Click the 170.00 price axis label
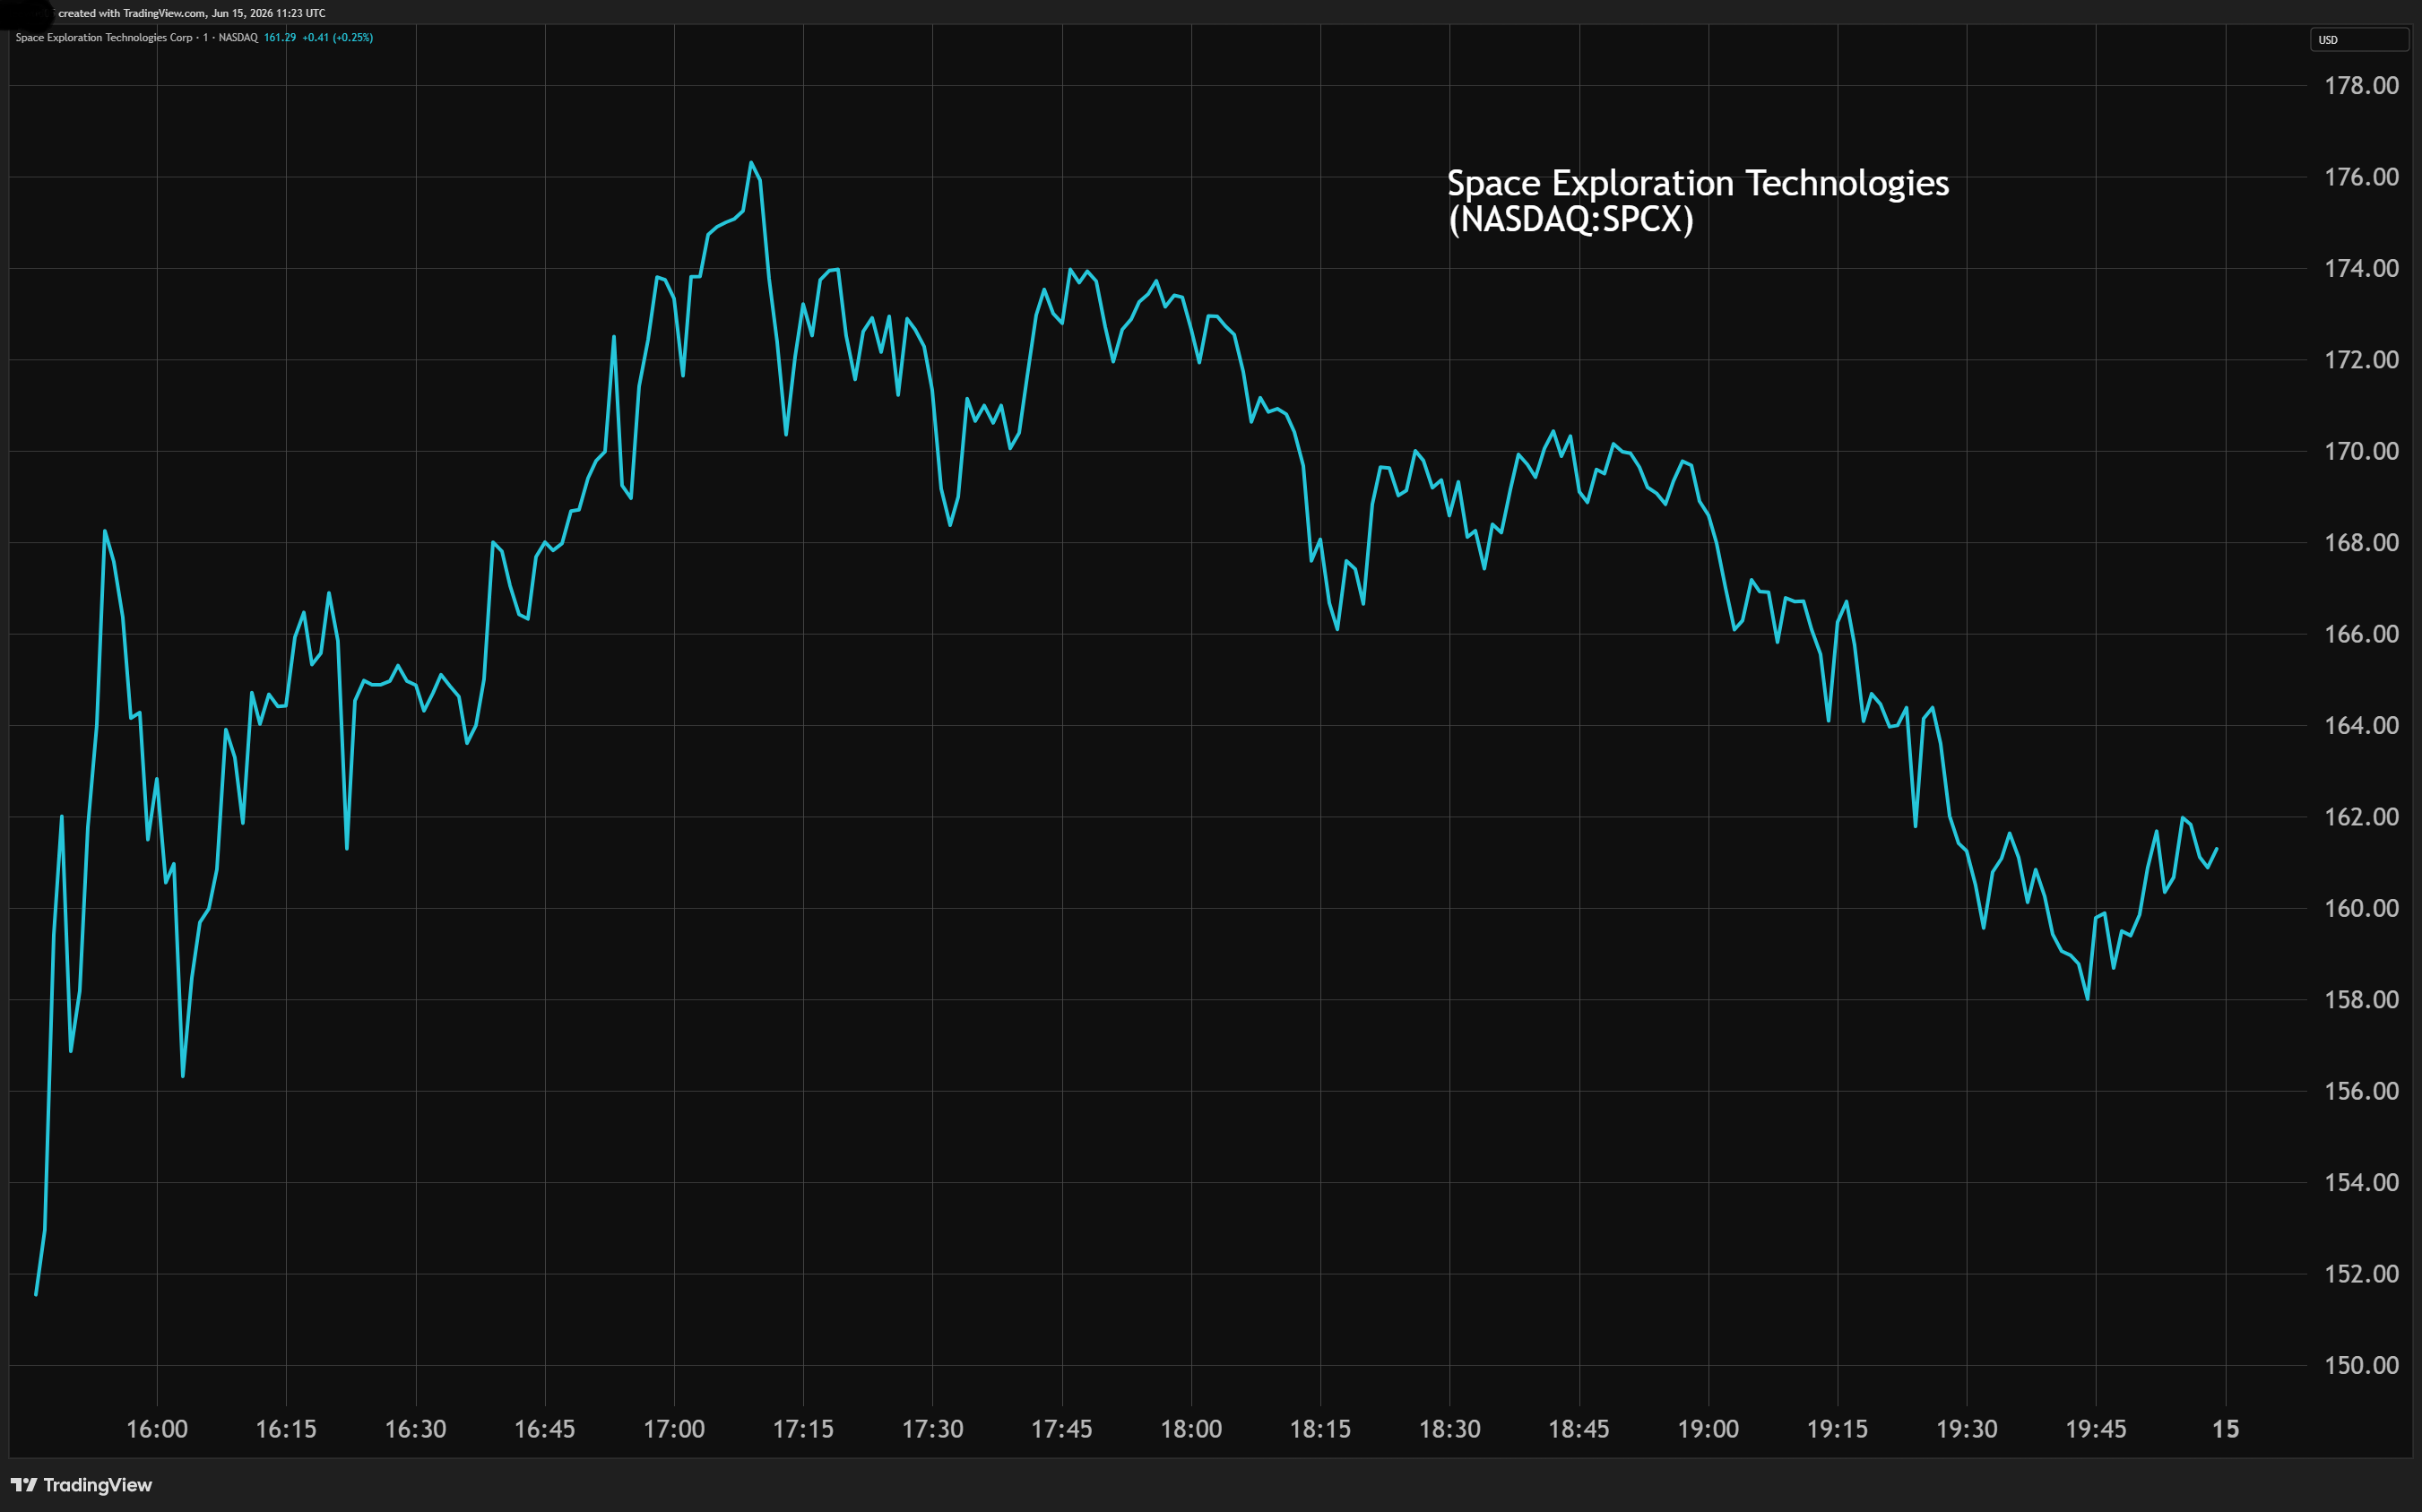This screenshot has width=2422, height=1512. pos(2361,451)
